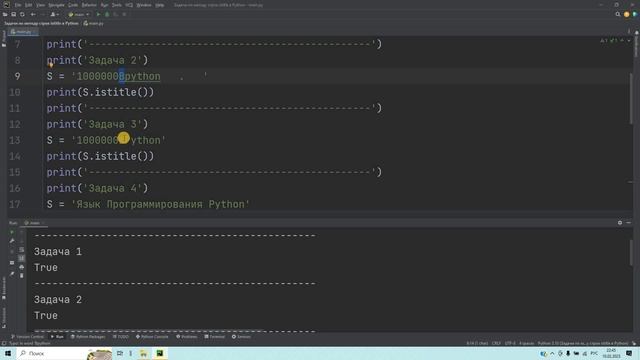Open the CRLF line separator selector

click(x=496, y=343)
